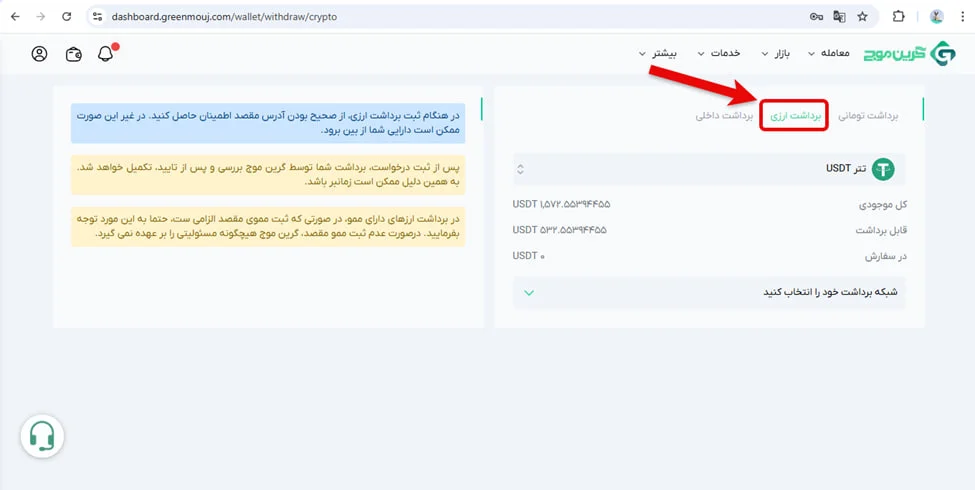The image size is (975, 490).
Task: Click the blue destination address warning notice
Action: tap(268, 124)
